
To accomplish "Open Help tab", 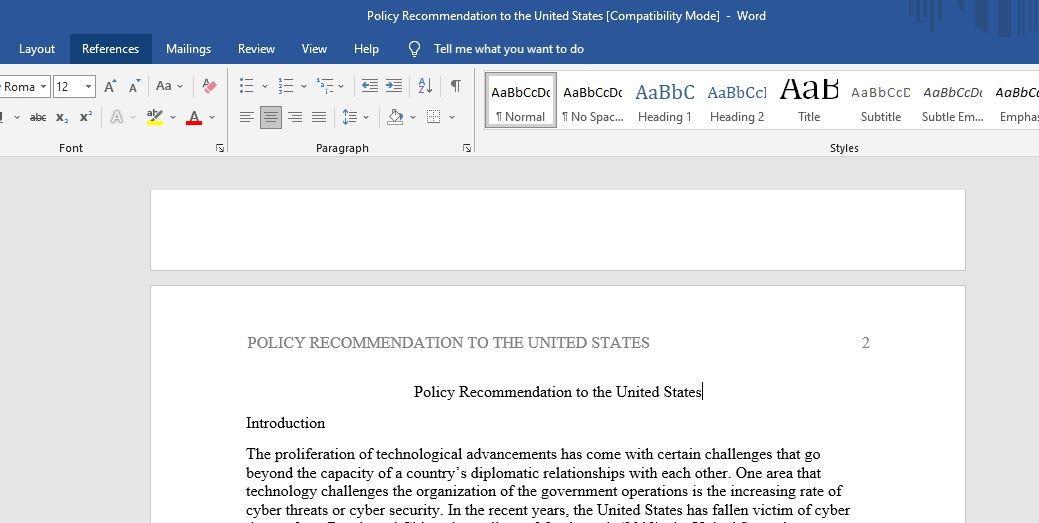I will tap(366, 49).
